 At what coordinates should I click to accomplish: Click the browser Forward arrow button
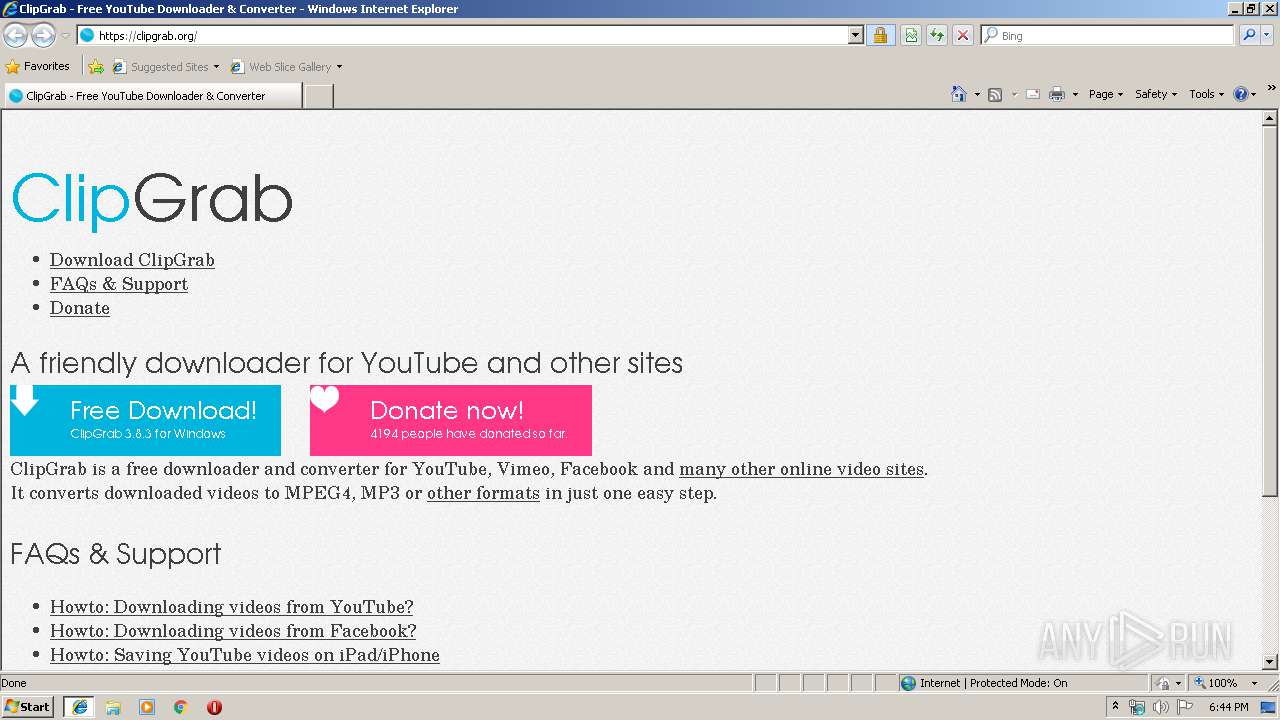(x=43, y=35)
